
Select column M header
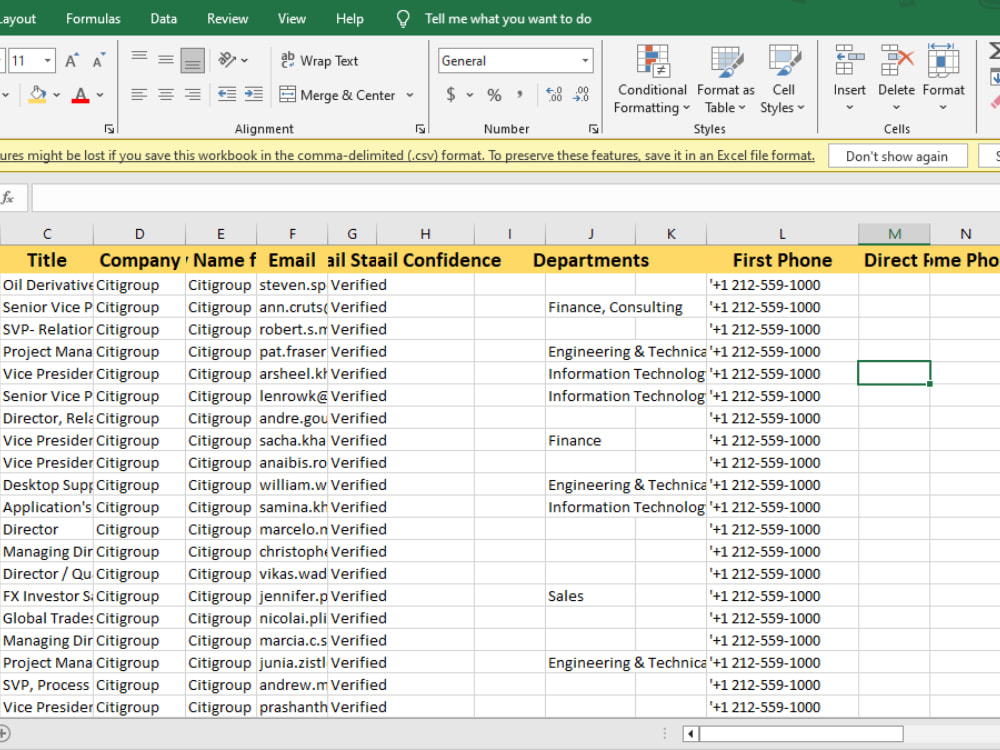894,234
